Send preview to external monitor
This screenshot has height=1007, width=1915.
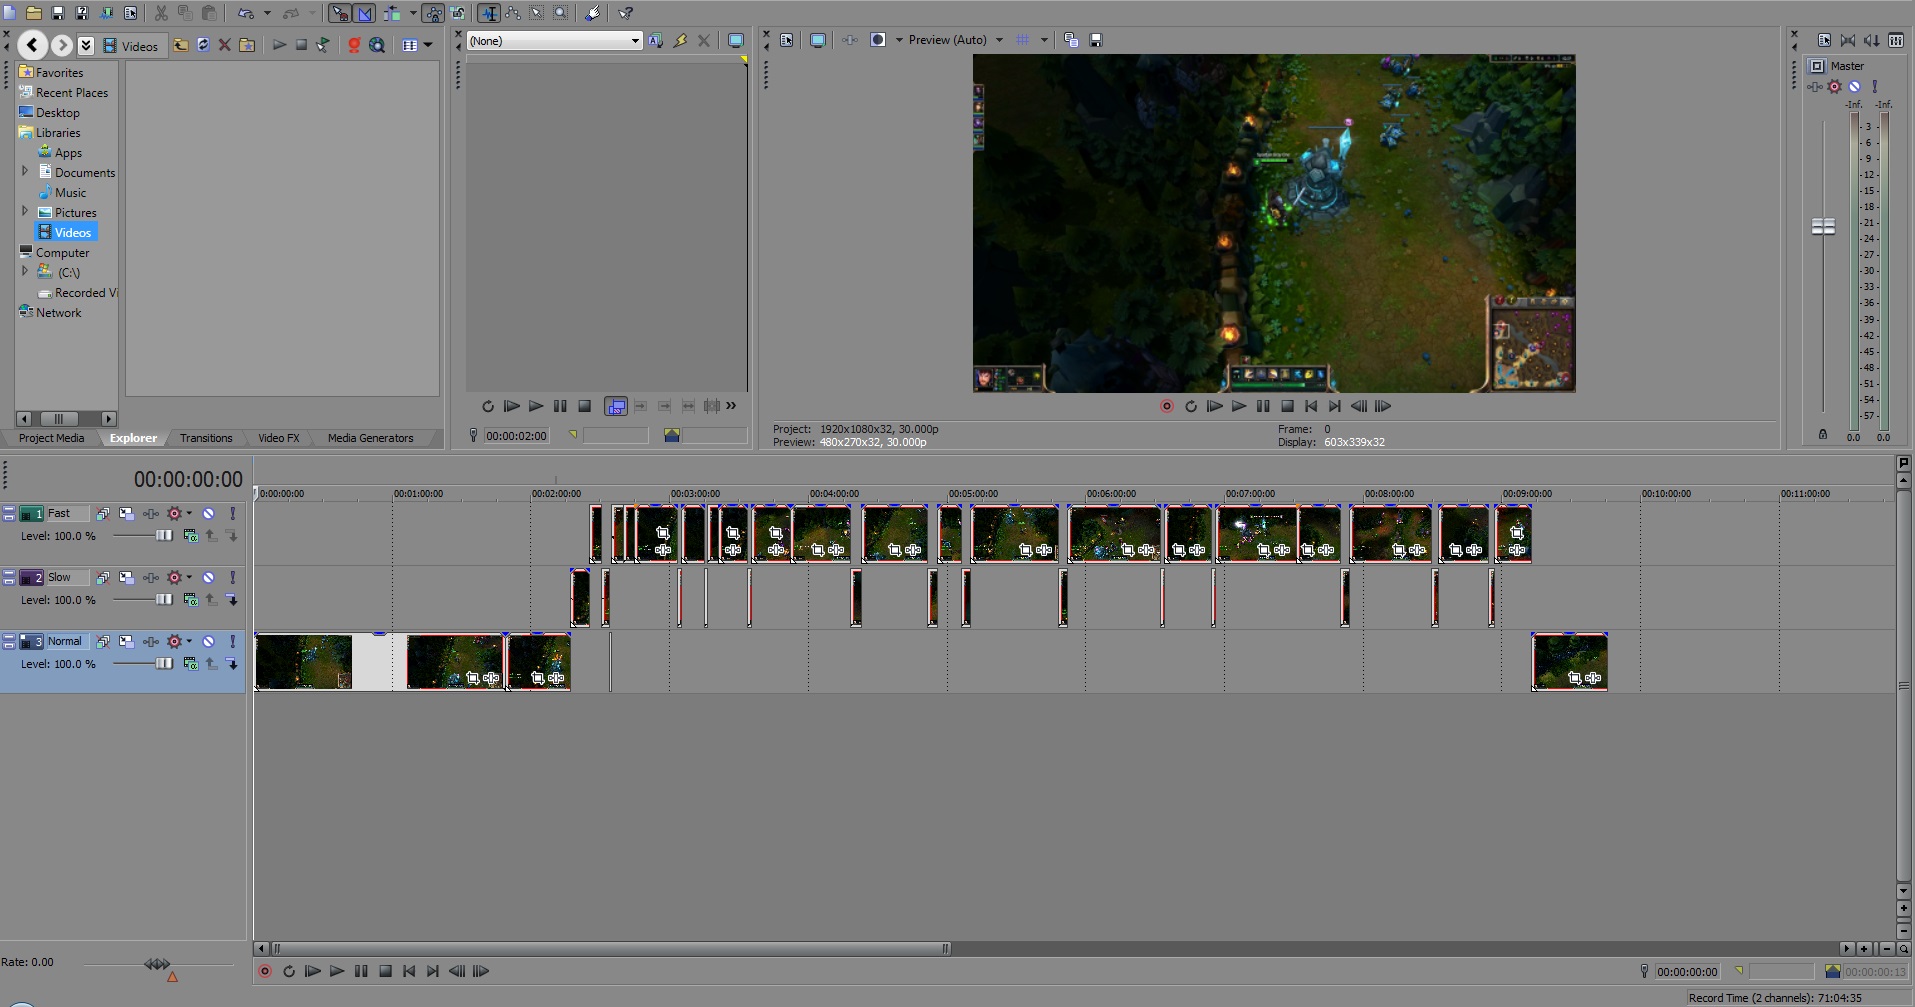[818, 40]
